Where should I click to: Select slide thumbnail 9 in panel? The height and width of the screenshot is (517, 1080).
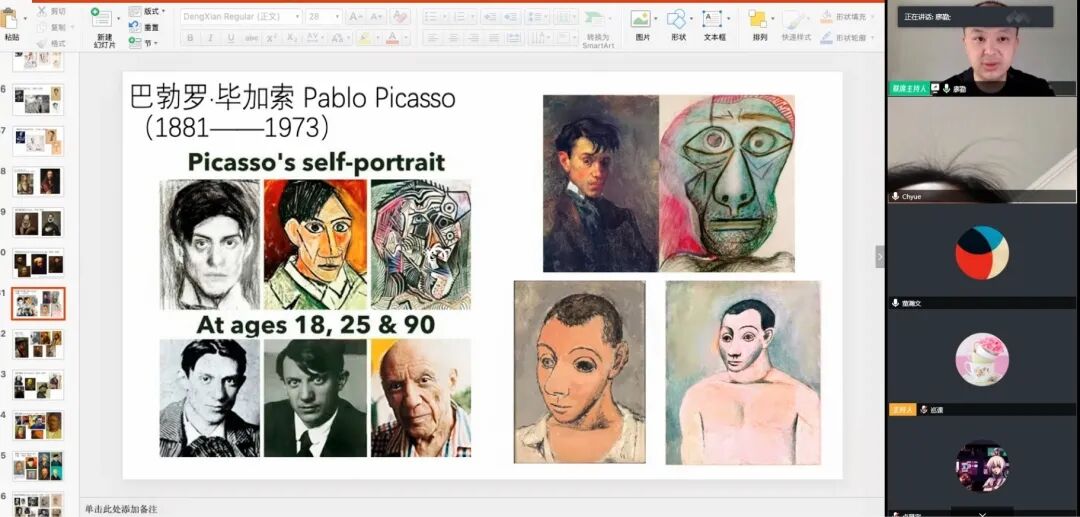38,222
